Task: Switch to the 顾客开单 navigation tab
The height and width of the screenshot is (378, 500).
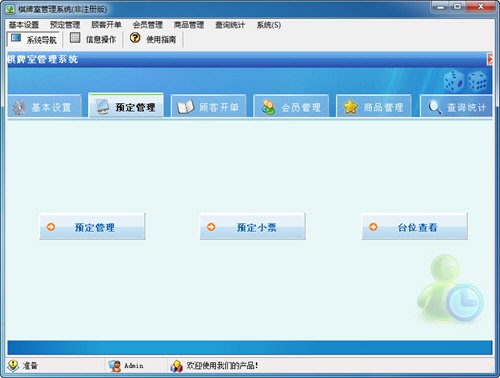Action: coord(208,106)
